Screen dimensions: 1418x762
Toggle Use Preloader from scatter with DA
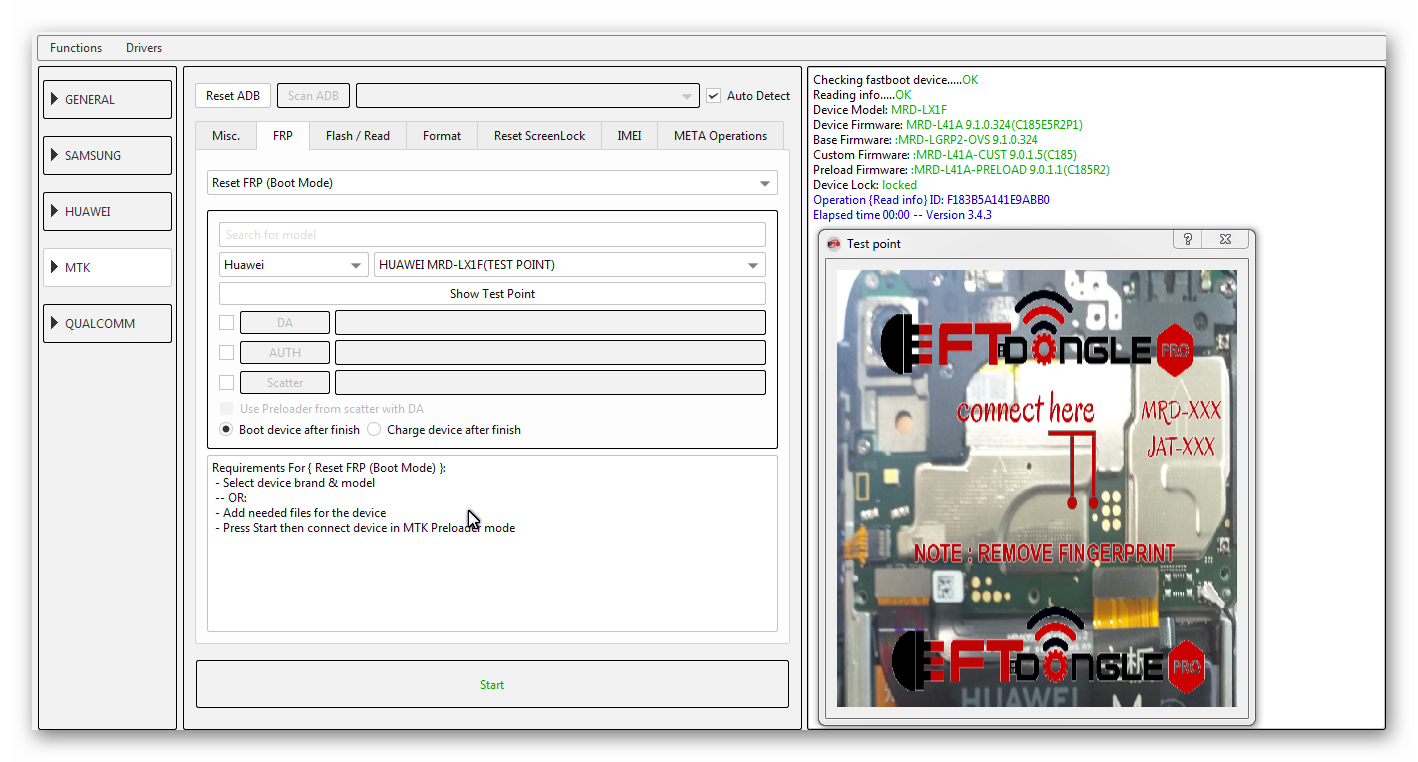pyautogui.click(x=227, y=409)
